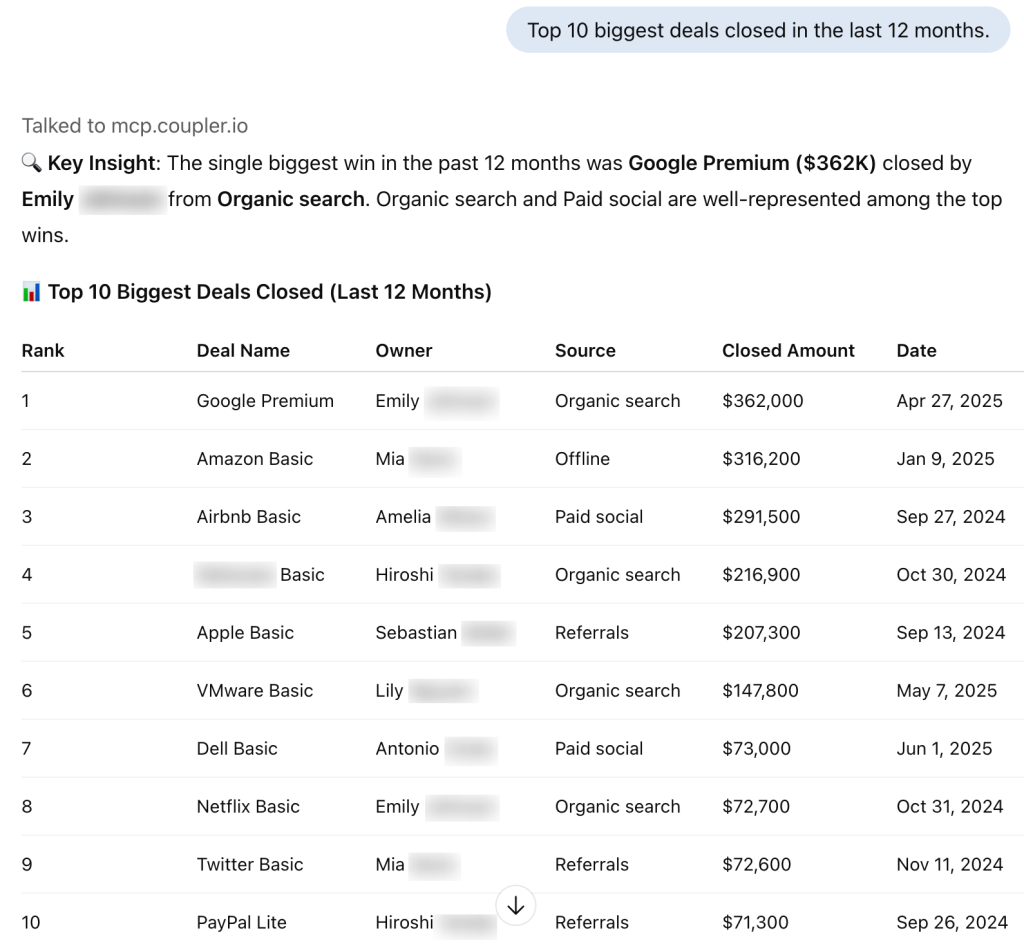
Task: Click the $72,600 closed amount
Action: (756, 864)
